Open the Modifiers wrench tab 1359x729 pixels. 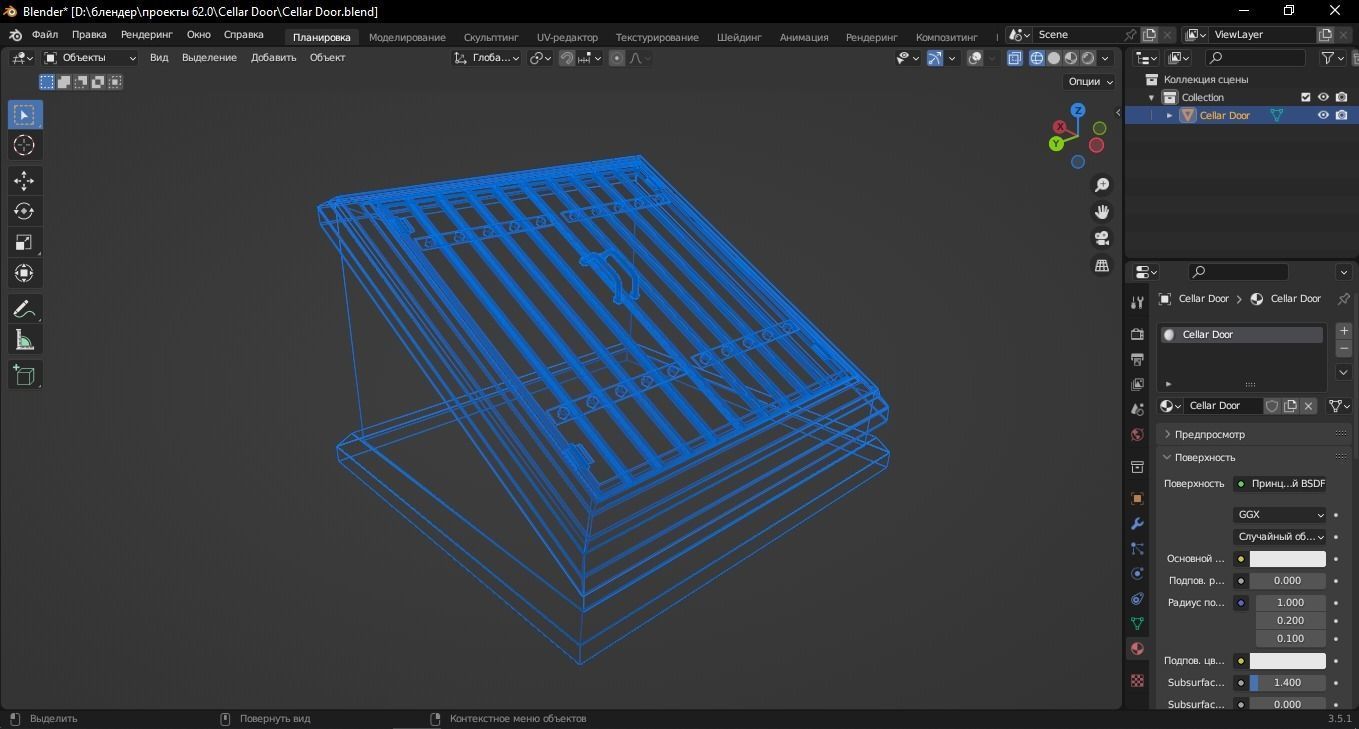1137,523
